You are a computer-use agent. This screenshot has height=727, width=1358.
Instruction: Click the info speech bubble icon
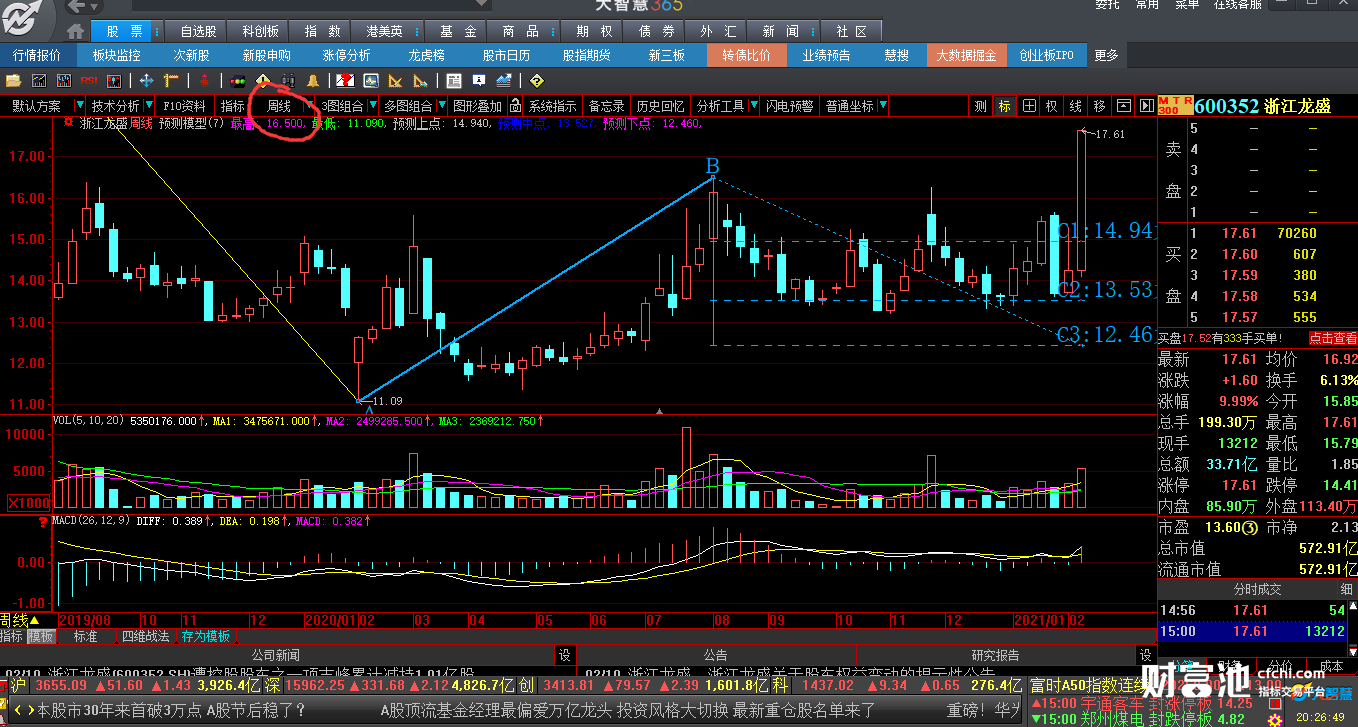pos(478,80)
